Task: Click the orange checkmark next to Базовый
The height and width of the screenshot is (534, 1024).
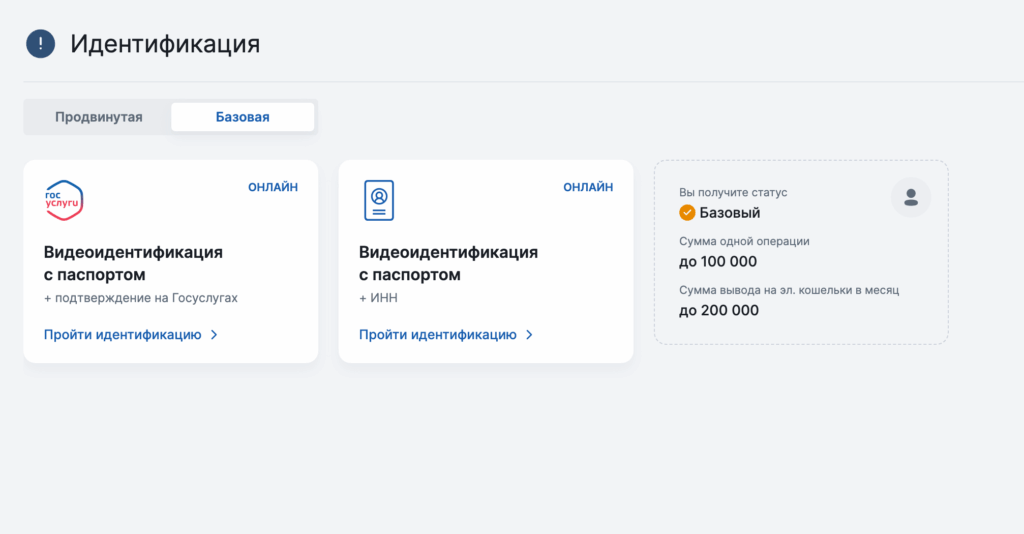Action: point(687,213)
